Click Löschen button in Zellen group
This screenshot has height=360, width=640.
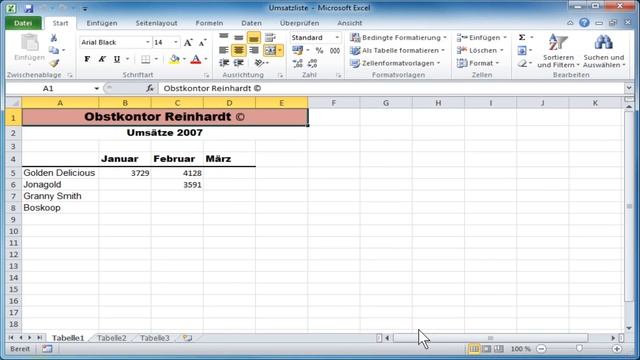tap(480, 50)
